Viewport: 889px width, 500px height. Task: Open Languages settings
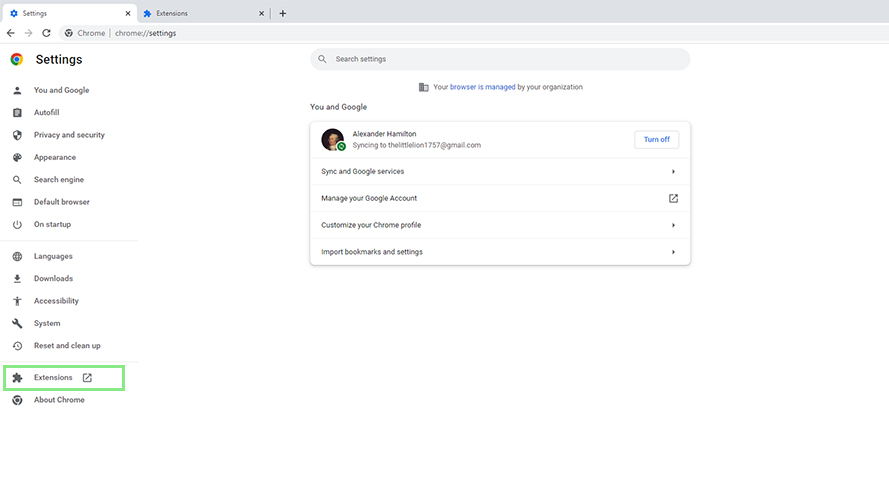[x=53, y=256]
